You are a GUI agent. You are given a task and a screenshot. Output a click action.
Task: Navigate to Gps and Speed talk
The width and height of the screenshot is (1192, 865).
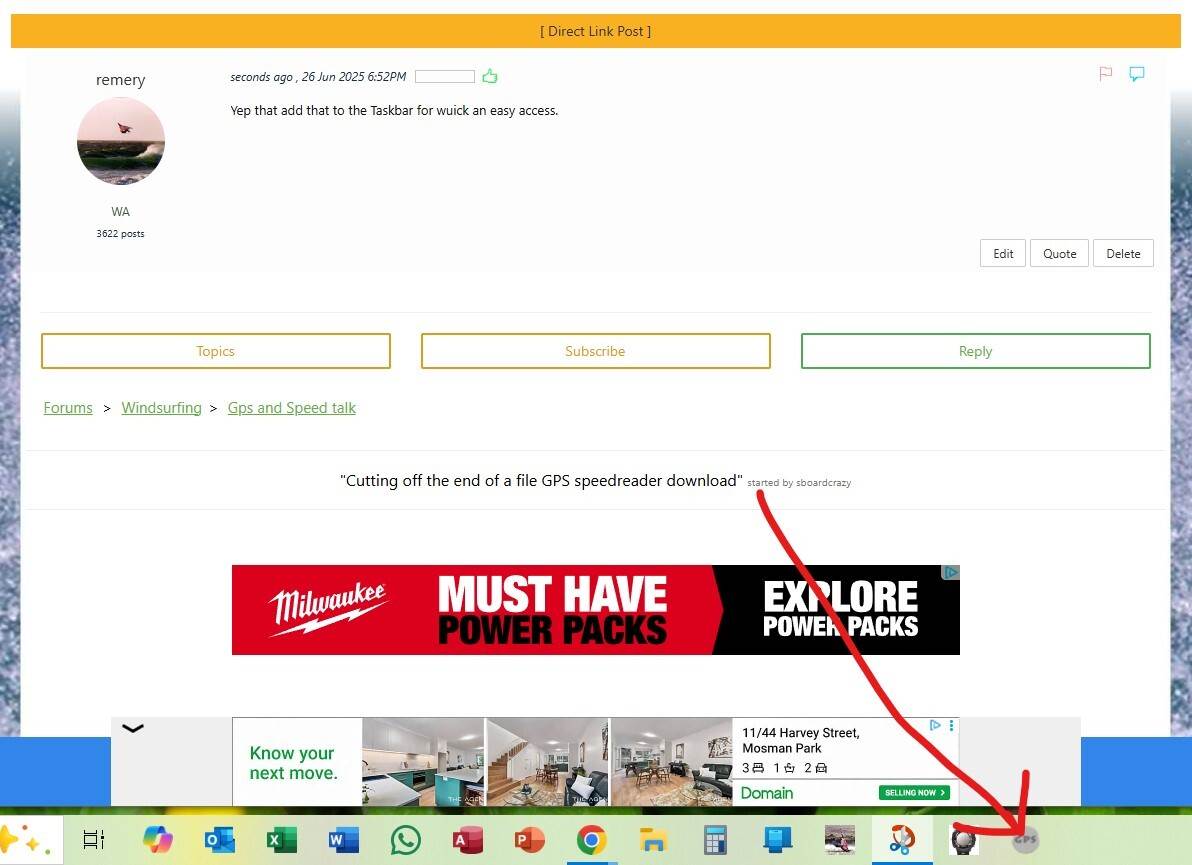click(x=291, y=407)
